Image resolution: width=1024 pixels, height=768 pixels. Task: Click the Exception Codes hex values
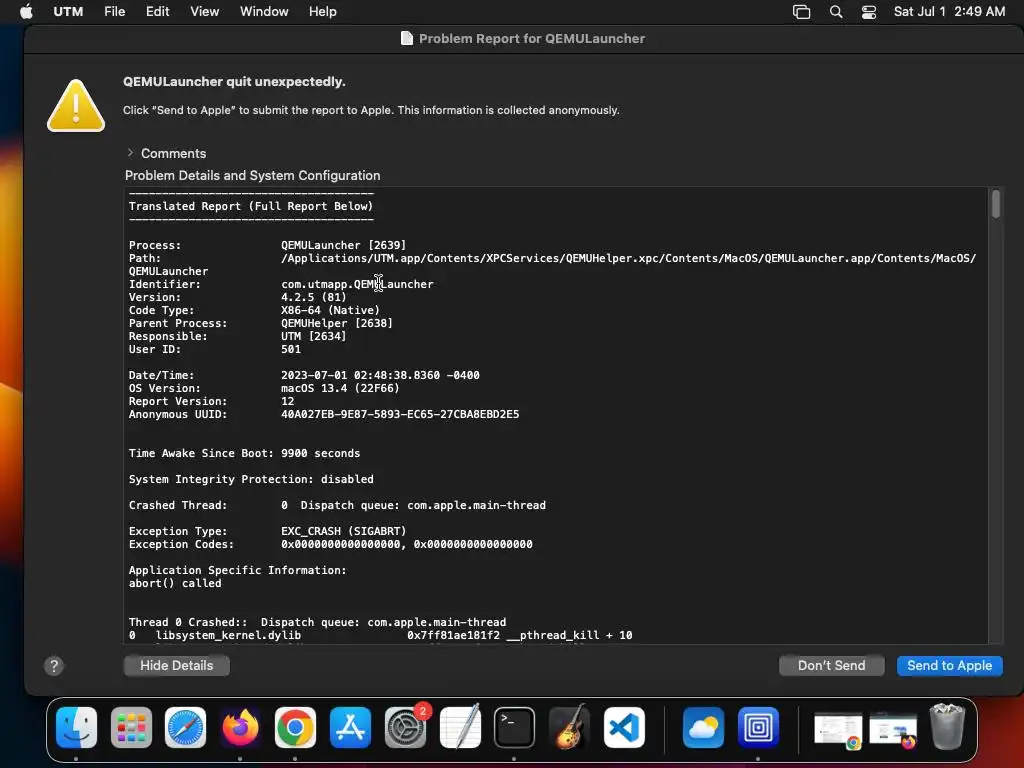coord(407,545)
